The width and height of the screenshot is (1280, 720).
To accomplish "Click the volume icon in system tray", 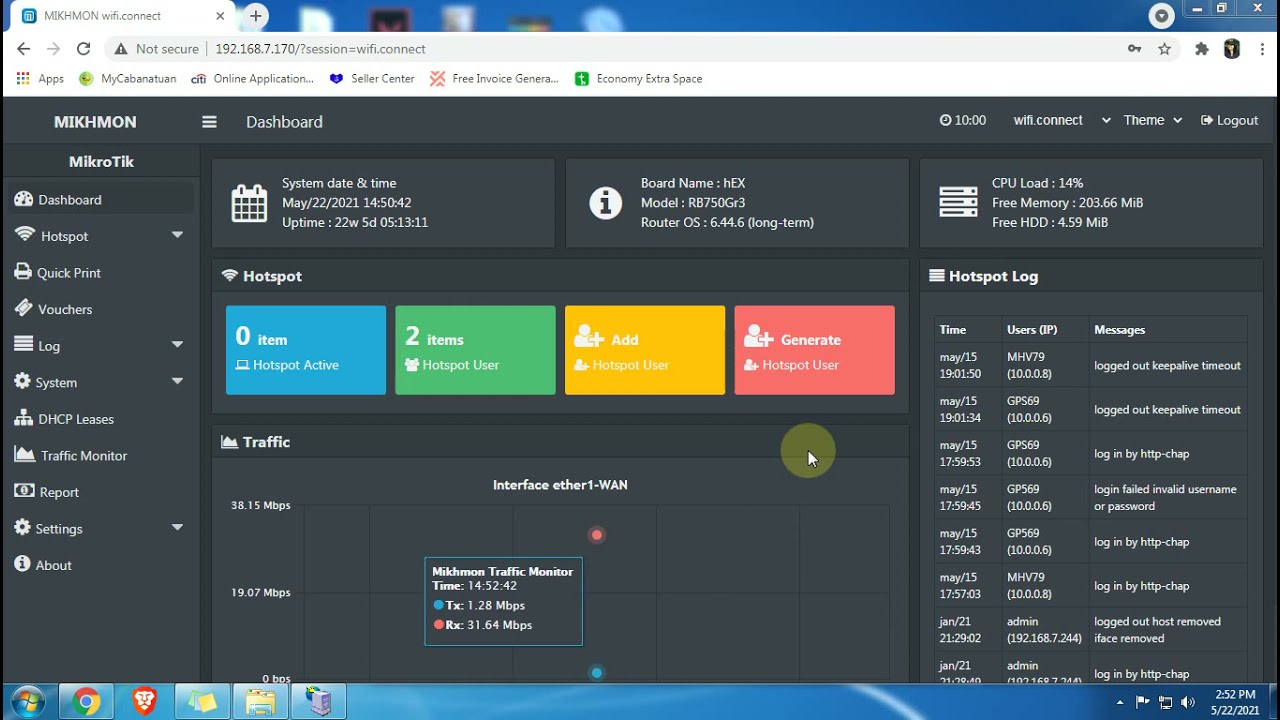I will click(x=1188, y=702).
